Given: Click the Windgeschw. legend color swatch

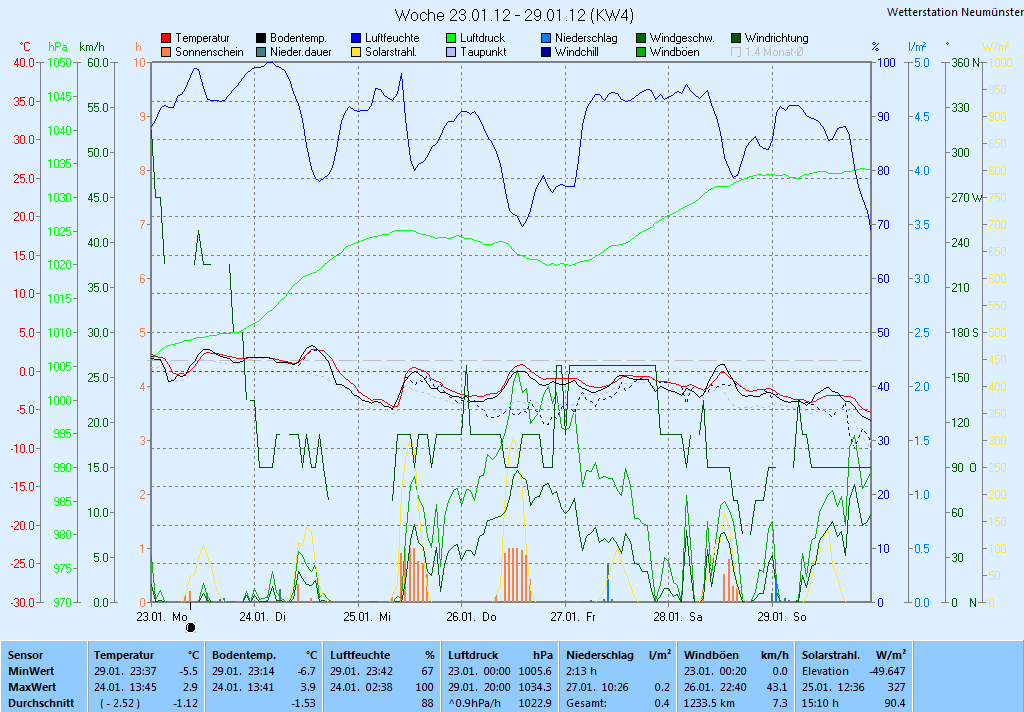Looking at the screenshot, I should point(641,39).
